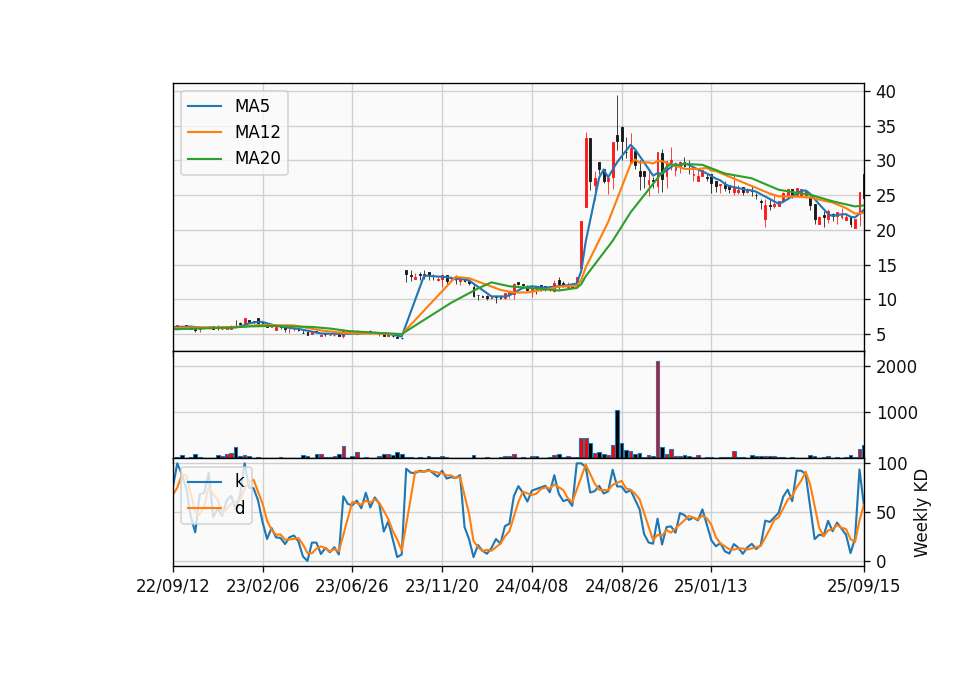Viewport: 960px width, 690px height.
Task: Click price axis value 5
Action: point(881,336)
